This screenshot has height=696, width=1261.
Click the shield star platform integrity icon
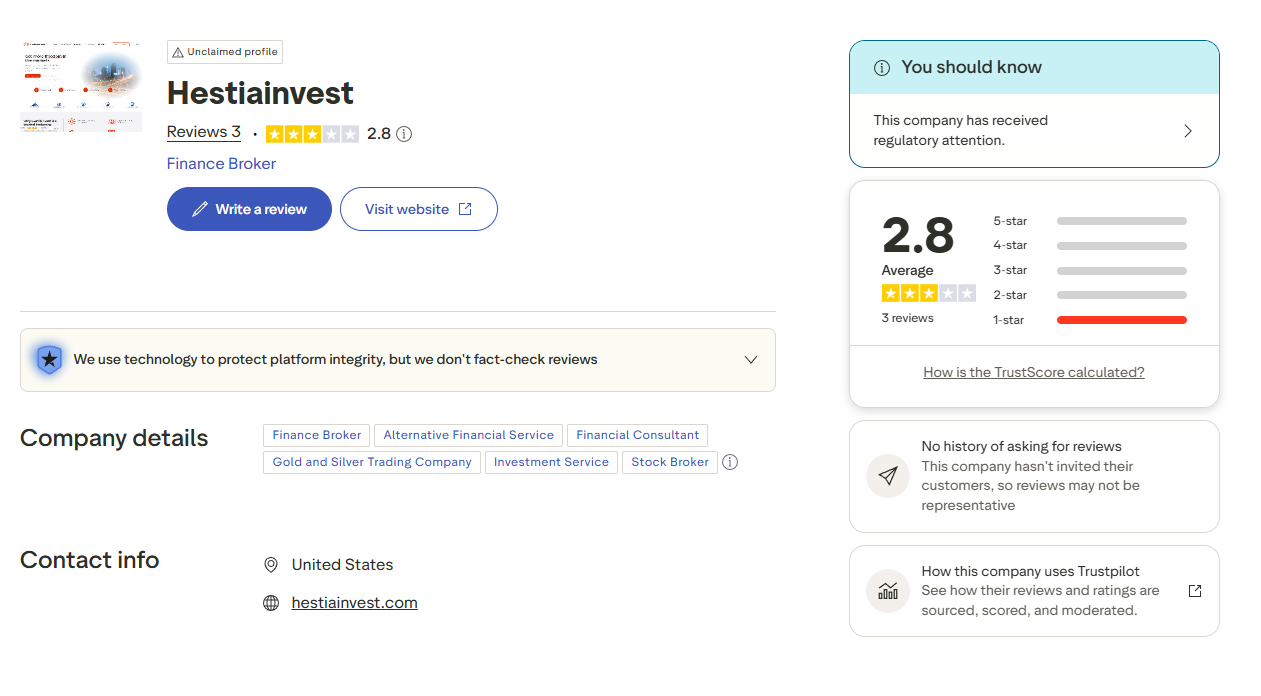click(x=49, y=359)
